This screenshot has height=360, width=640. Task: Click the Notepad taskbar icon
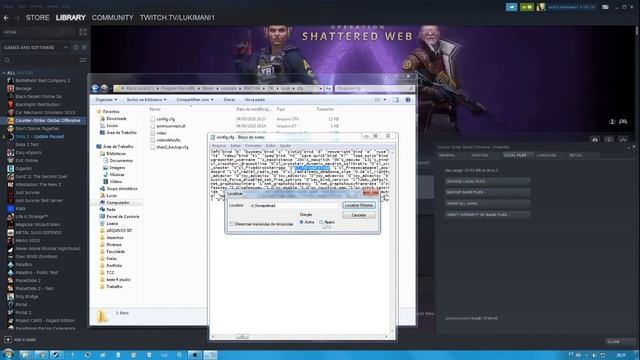tap(211, 355)
